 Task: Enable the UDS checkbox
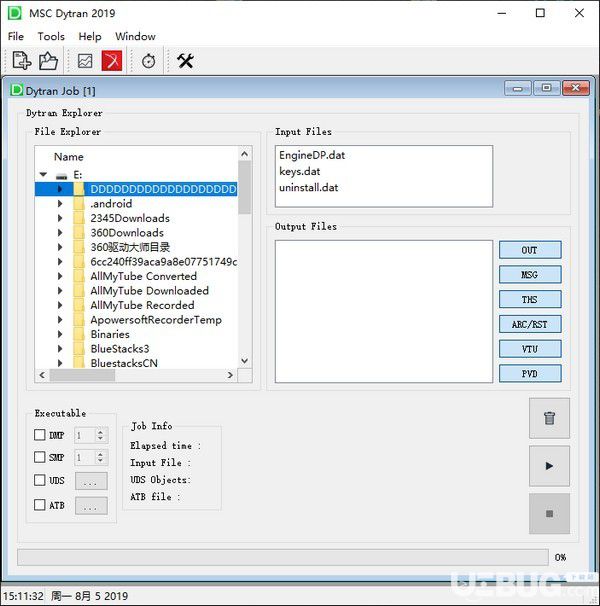pos(39,480)
